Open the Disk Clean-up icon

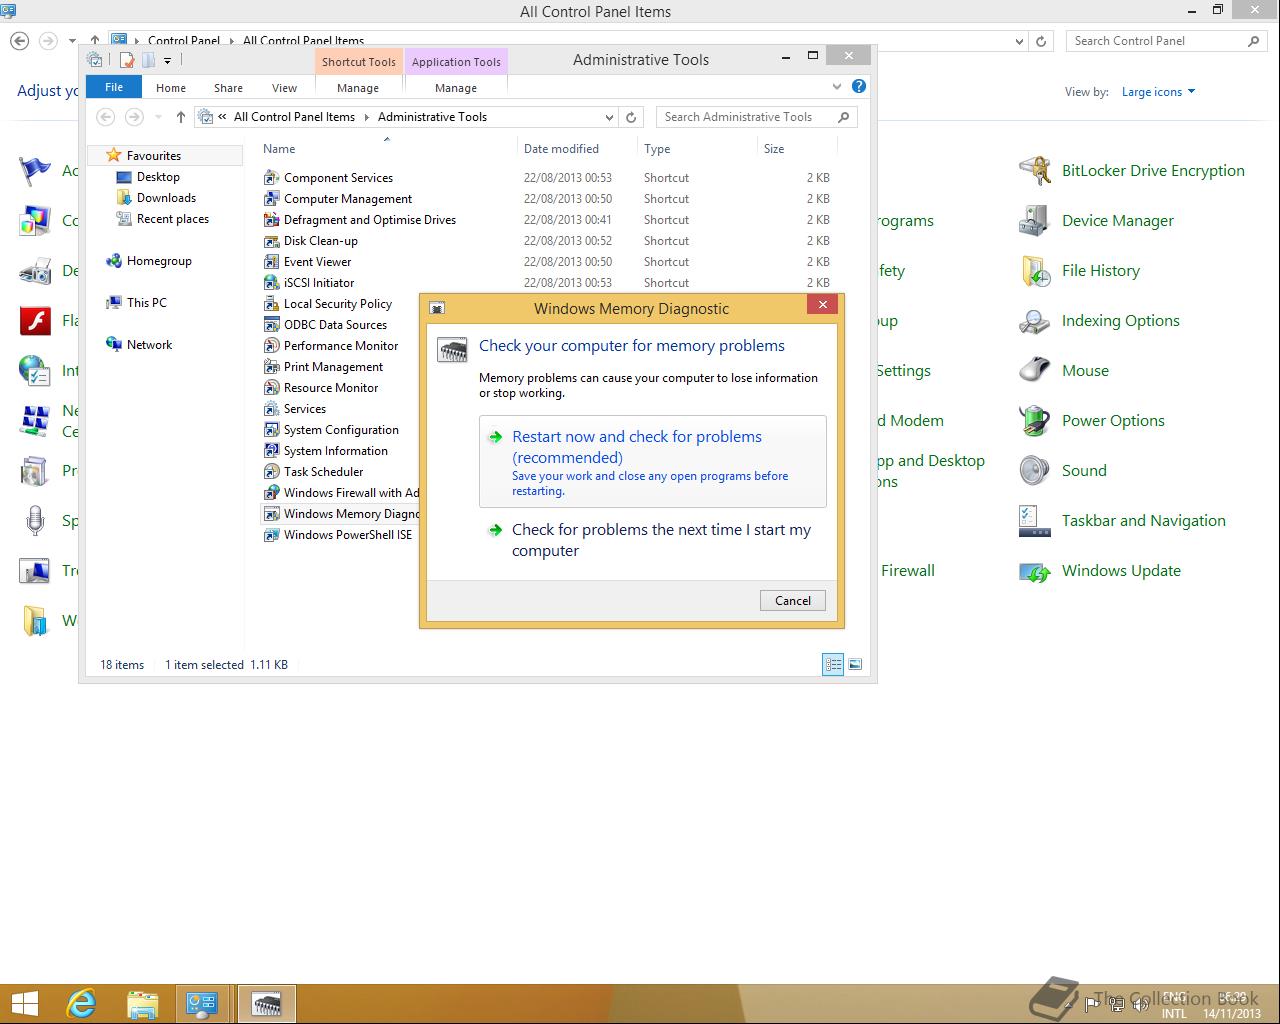tap(271, 241)
